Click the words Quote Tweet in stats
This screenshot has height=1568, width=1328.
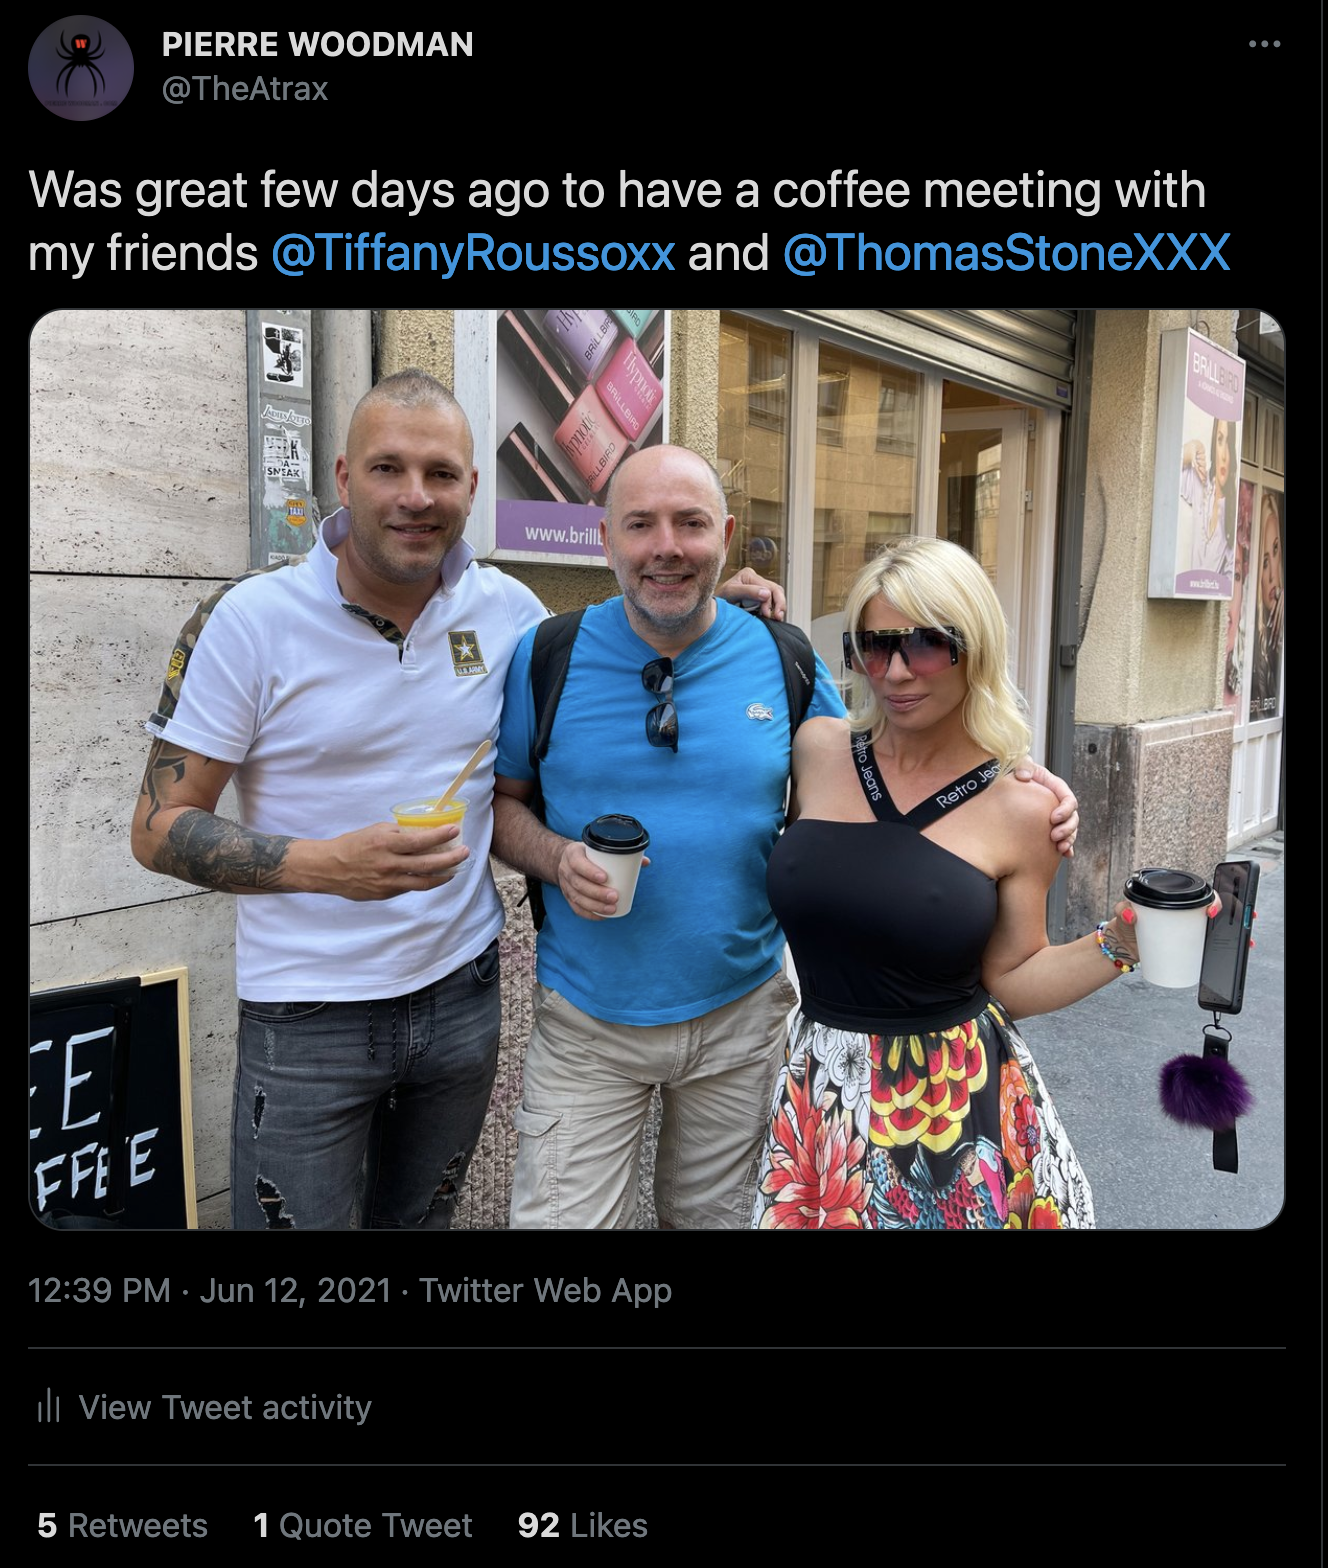click(375, 1525)
